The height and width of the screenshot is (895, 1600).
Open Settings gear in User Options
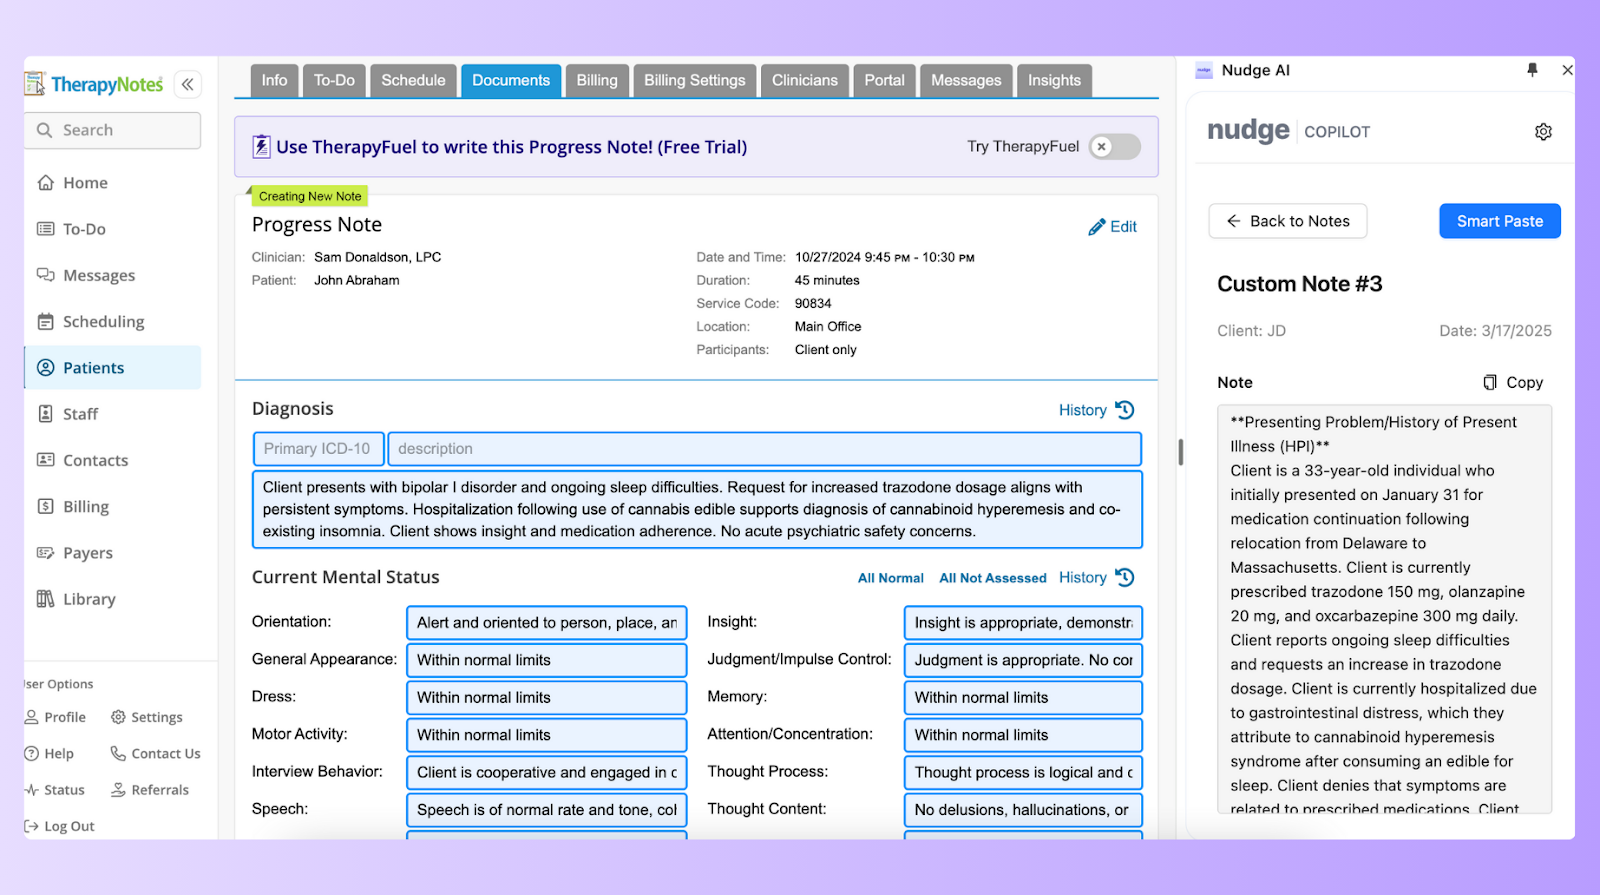point(118,717)
